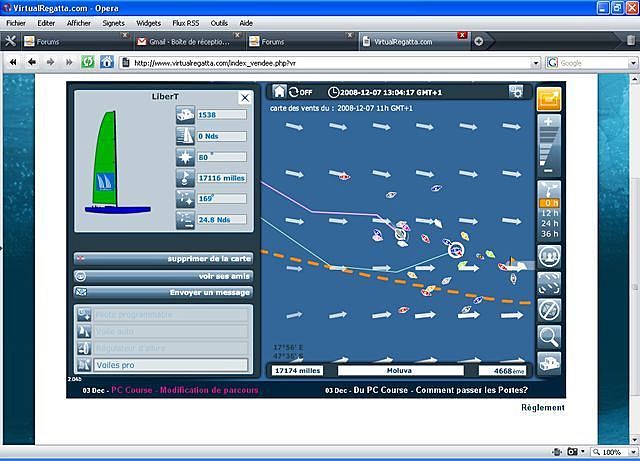Click the 4668ème ranking readout
This screenshot has height=461, width=640.
[x=503, y=371]
